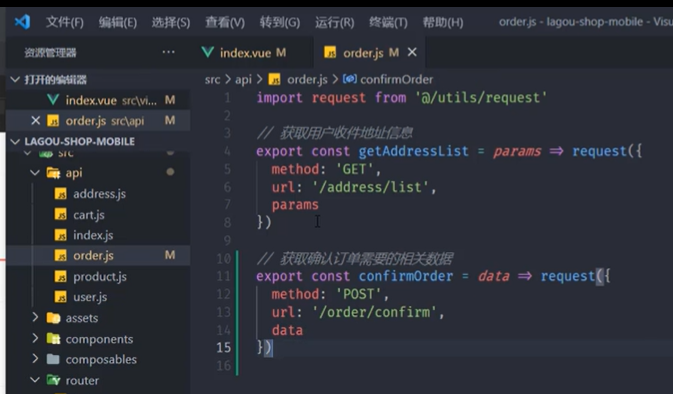Click '@/utils/request' import string
This screenshot has height=394, width=673.
(481, 98)
